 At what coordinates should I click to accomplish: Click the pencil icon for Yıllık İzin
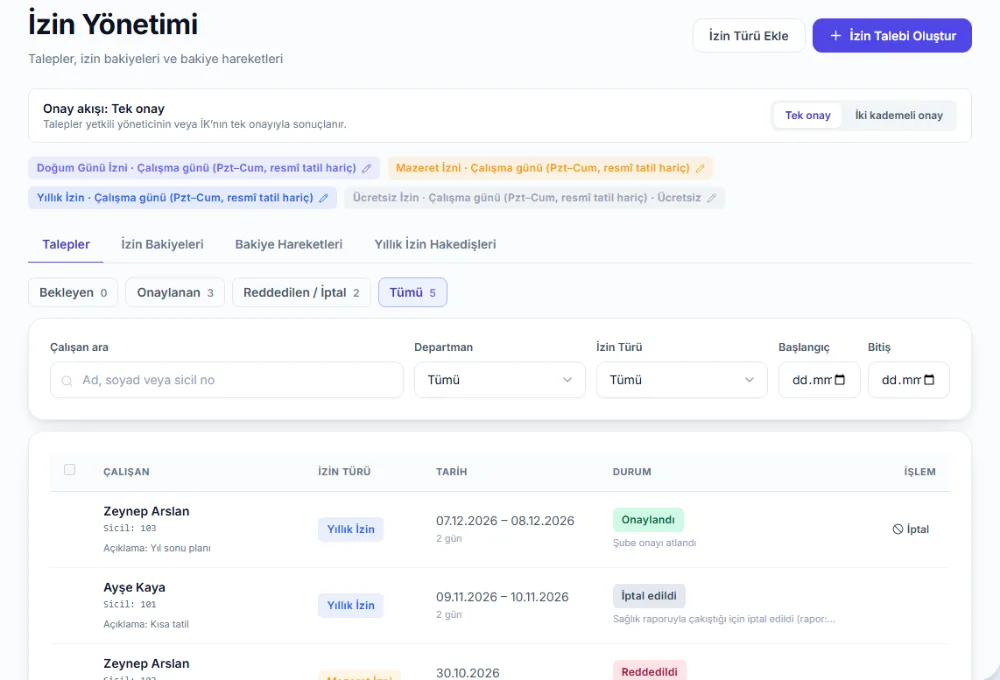point(324,198)
